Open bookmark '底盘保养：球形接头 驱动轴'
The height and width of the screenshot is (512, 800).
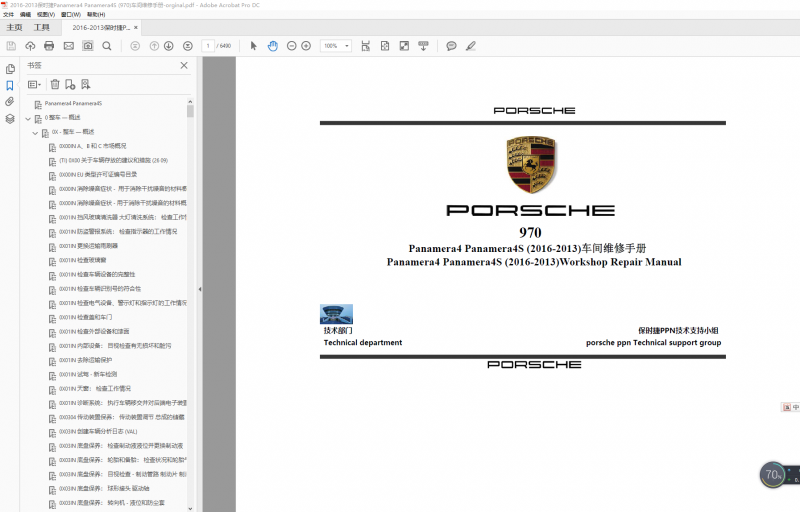104,489
